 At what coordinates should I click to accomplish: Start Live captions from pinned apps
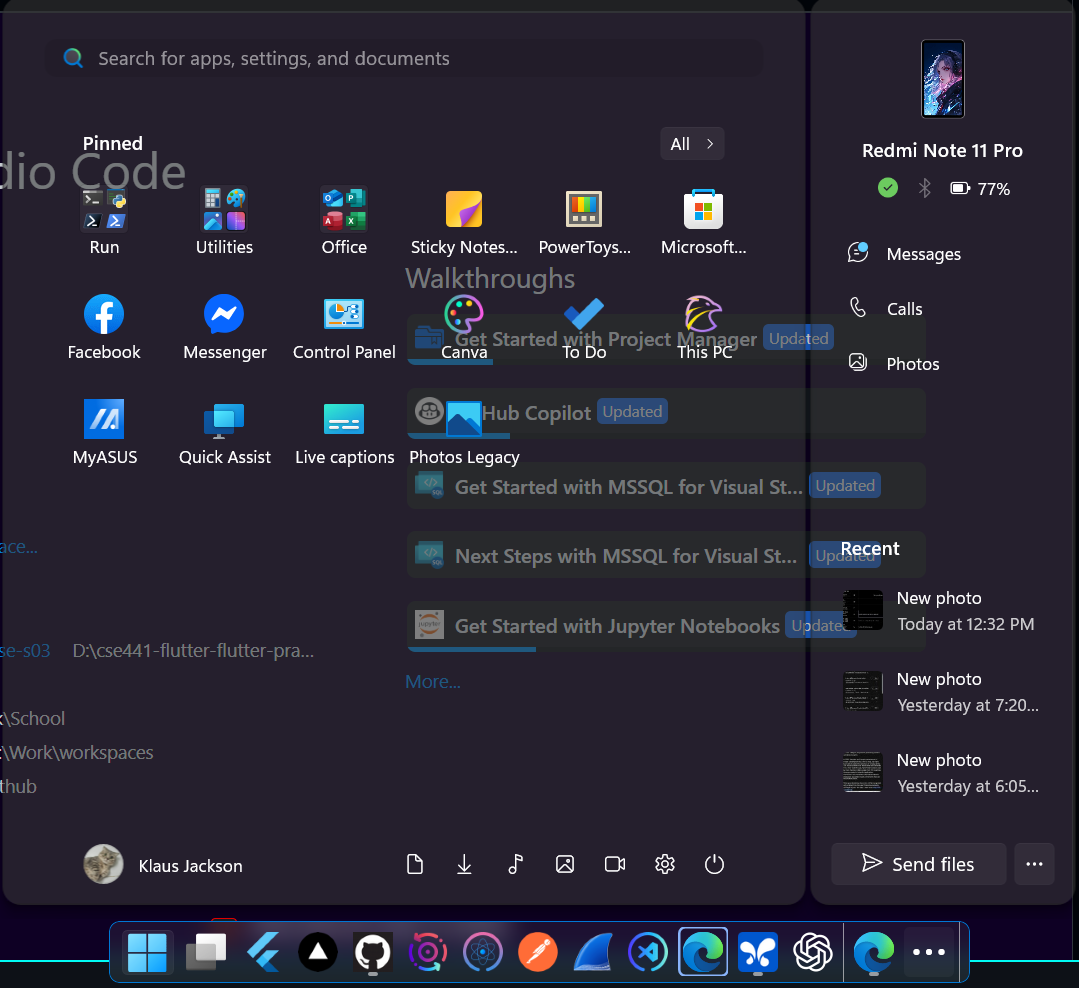[x=344, y=432]
